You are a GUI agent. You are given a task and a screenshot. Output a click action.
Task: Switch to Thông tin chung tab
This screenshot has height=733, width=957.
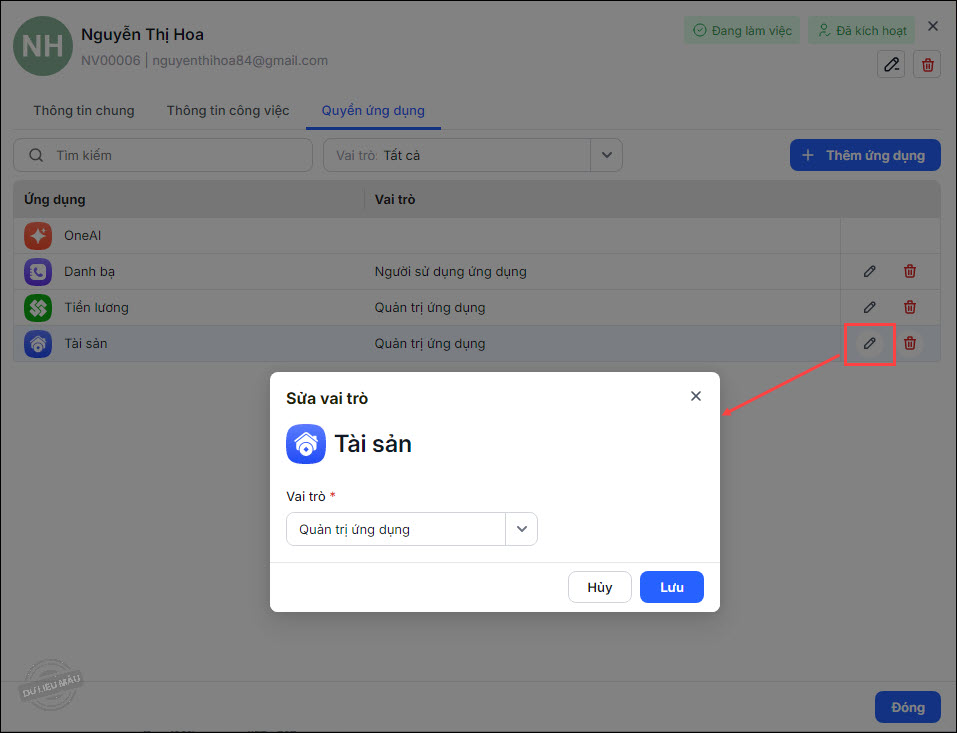pos(84,110)
